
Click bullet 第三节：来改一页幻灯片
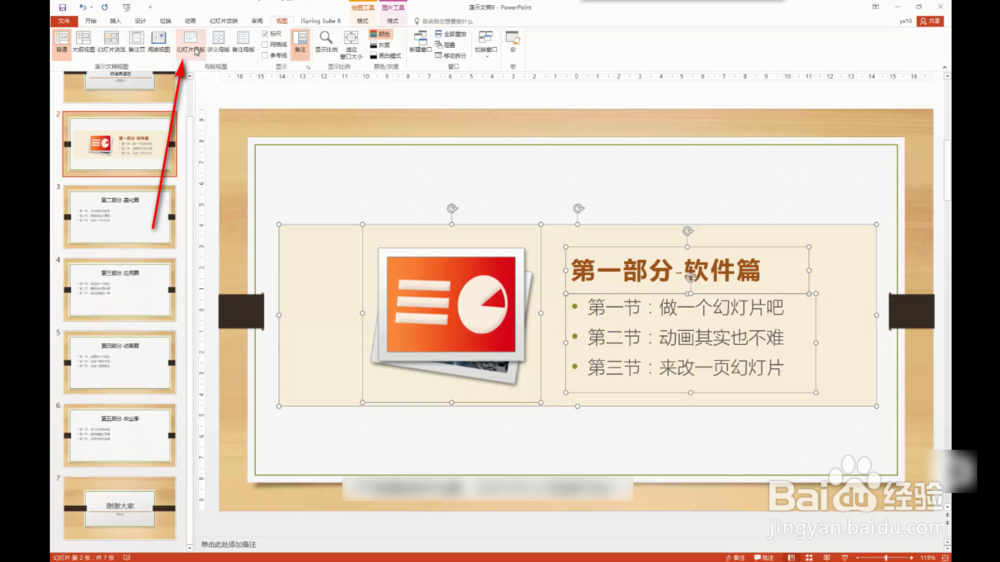point(686,367)
